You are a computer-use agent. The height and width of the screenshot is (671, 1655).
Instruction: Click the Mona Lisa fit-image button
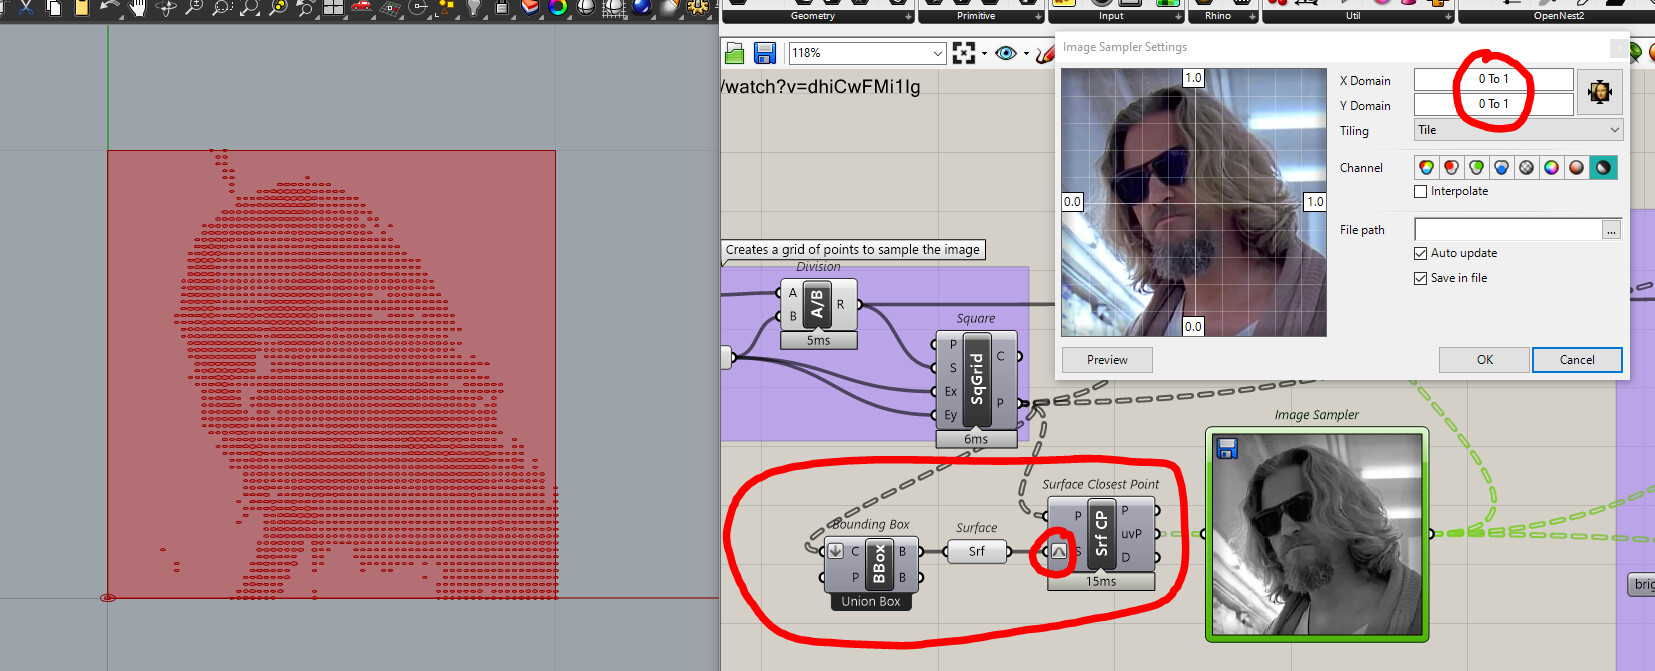[1600, 92]
